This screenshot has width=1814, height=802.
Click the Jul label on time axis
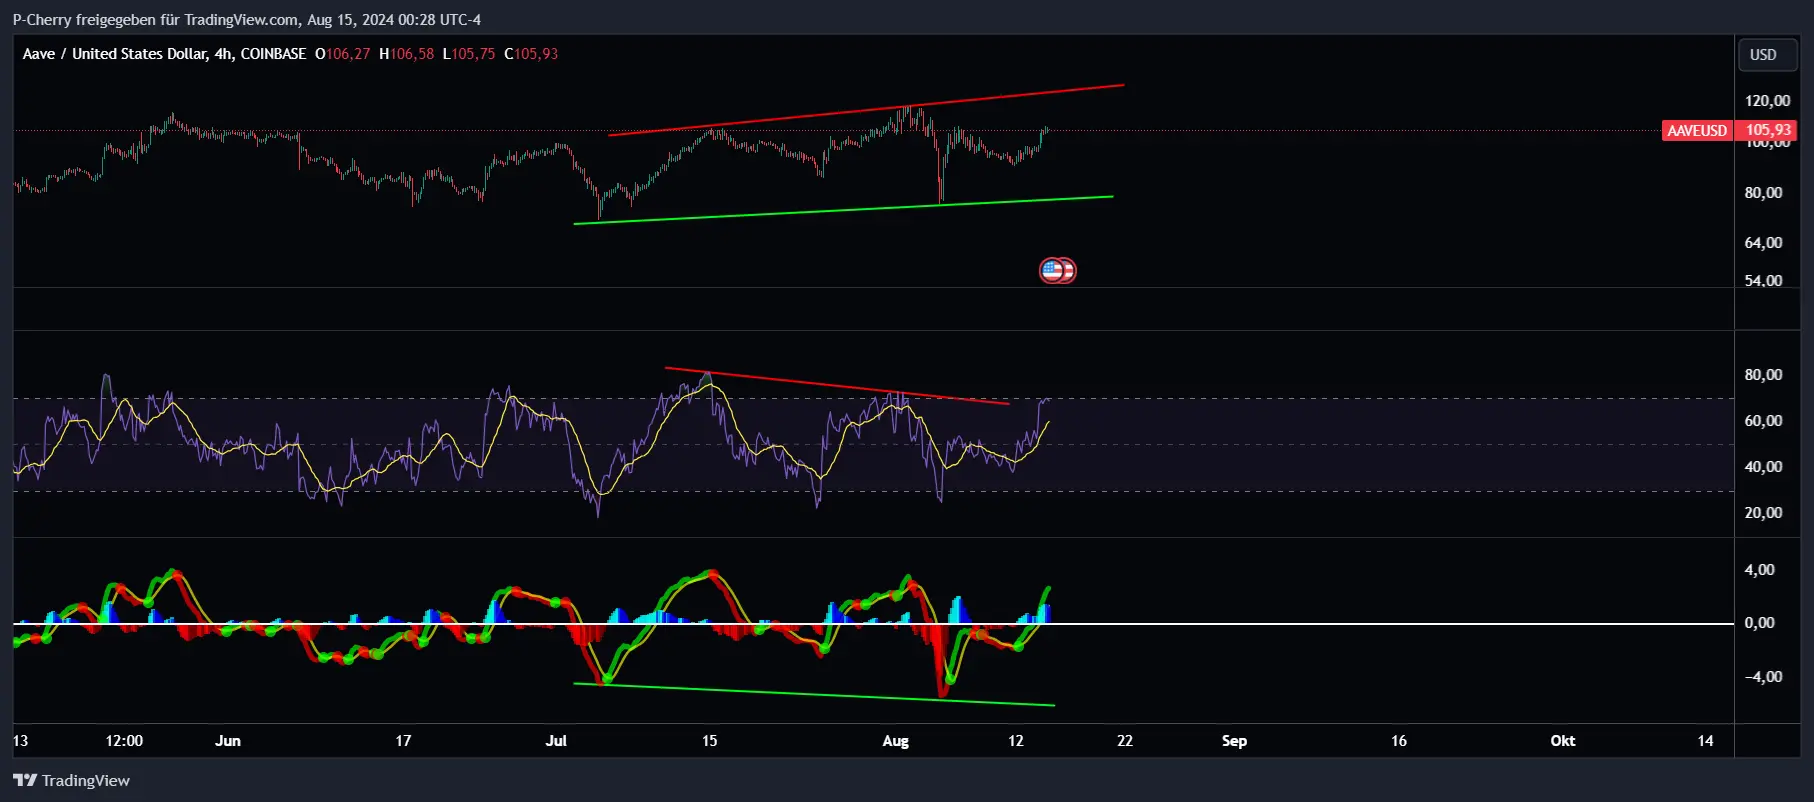click(556, 741)
